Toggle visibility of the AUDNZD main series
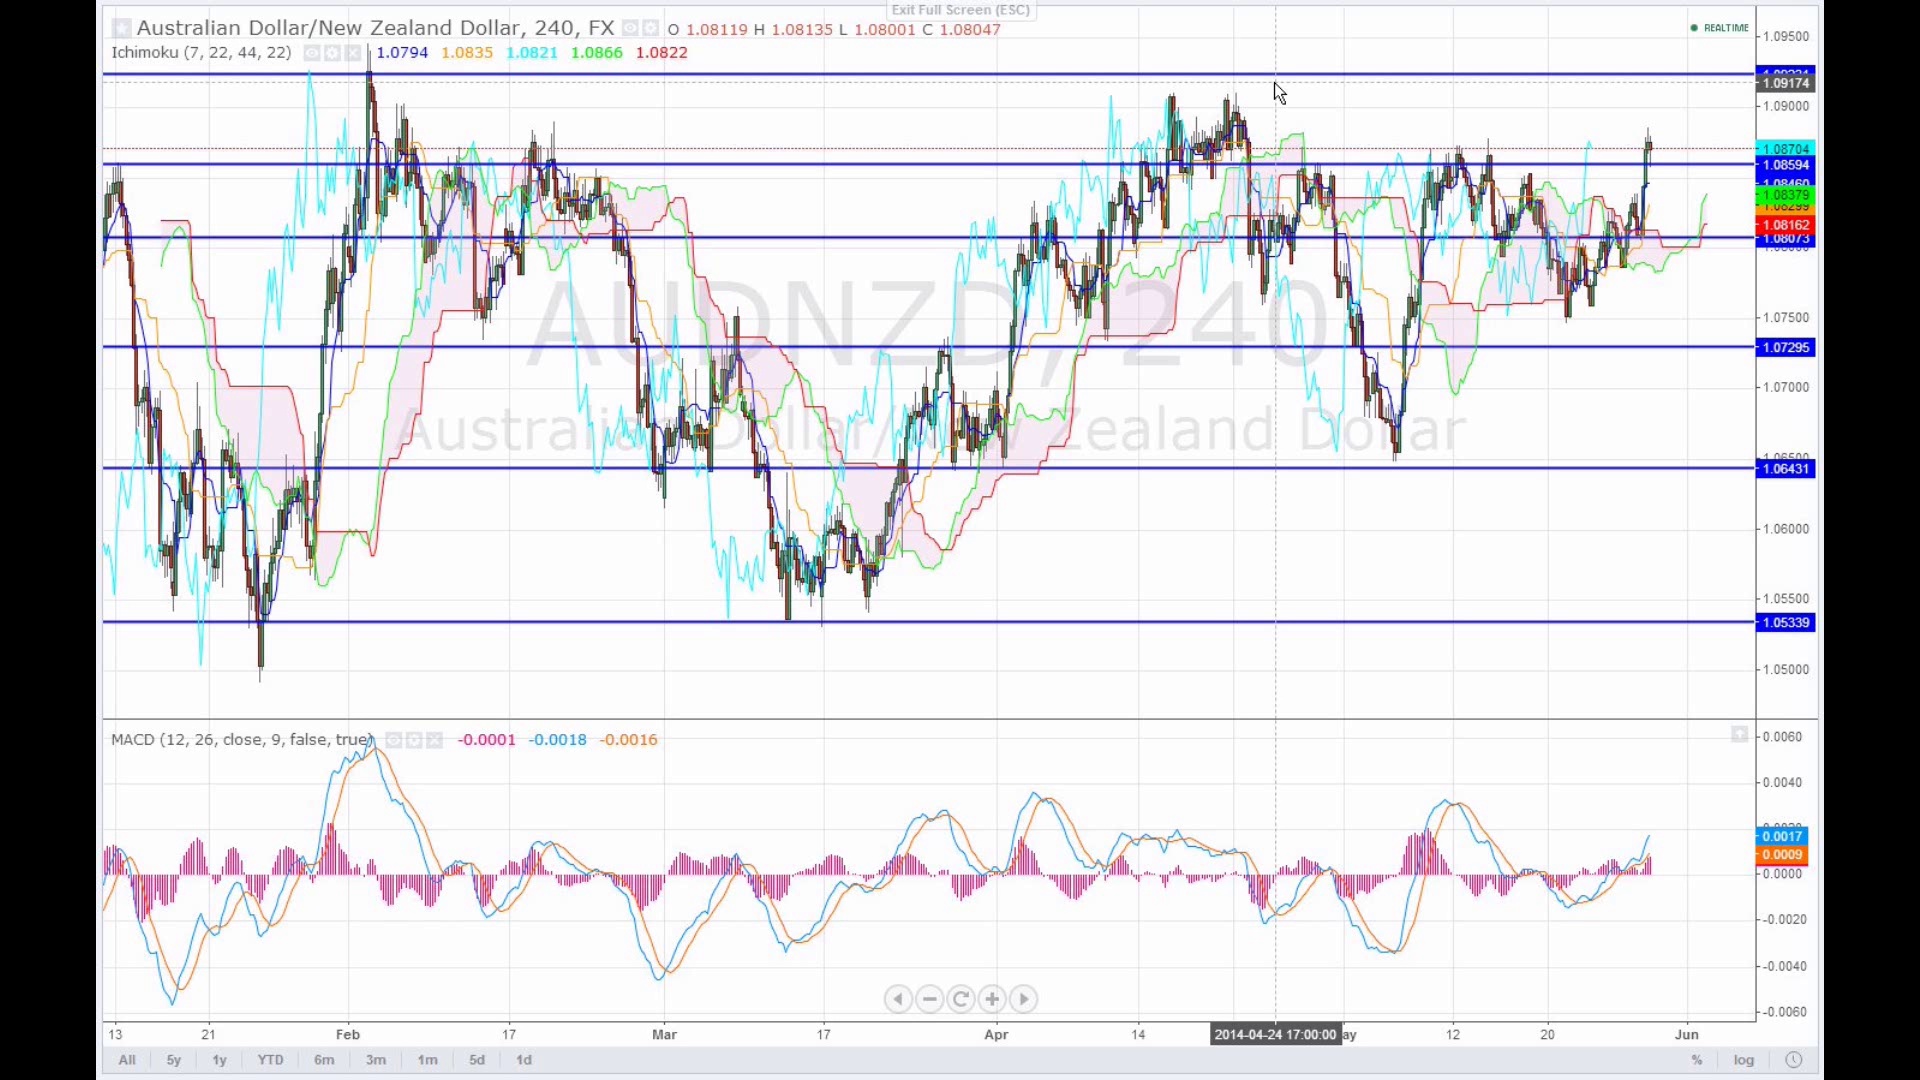The width and height of the screenshot is (1920, 1080). [x=630, y=28]
